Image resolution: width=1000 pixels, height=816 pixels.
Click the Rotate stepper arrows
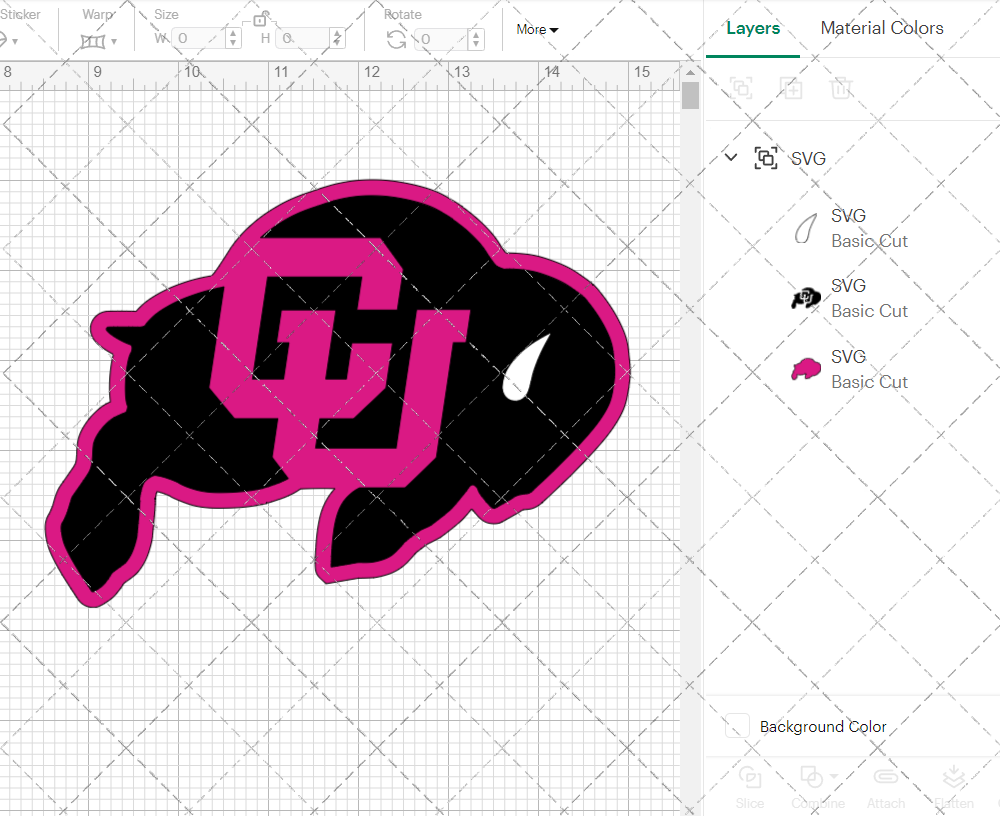(476, 39)
